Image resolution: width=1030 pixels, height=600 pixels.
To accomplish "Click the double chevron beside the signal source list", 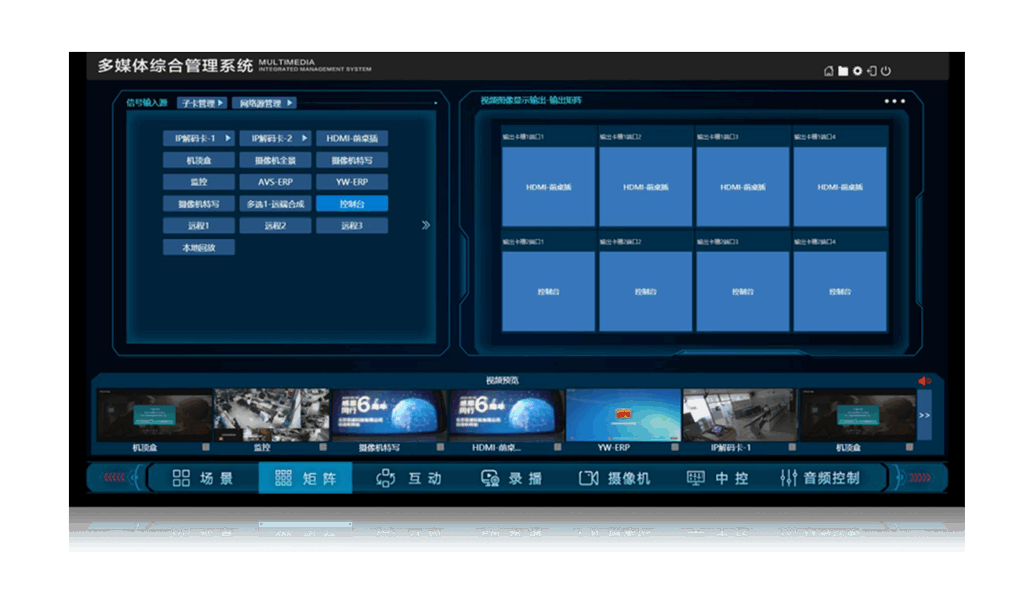I will coord(426,225).
